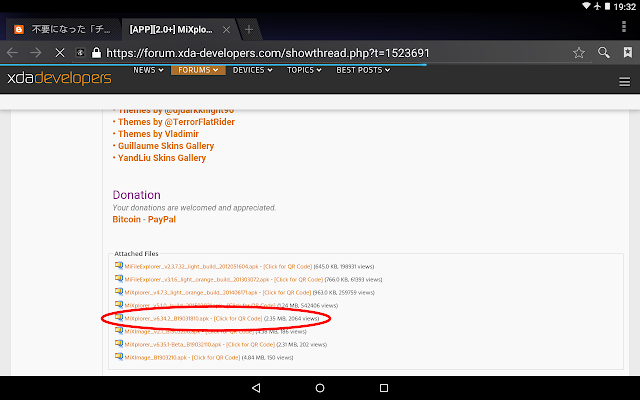The height and width of the screenshot is (400, 640).
Task: Expand the NEWS dropdown menu
Action: click(x=148, y=70)
